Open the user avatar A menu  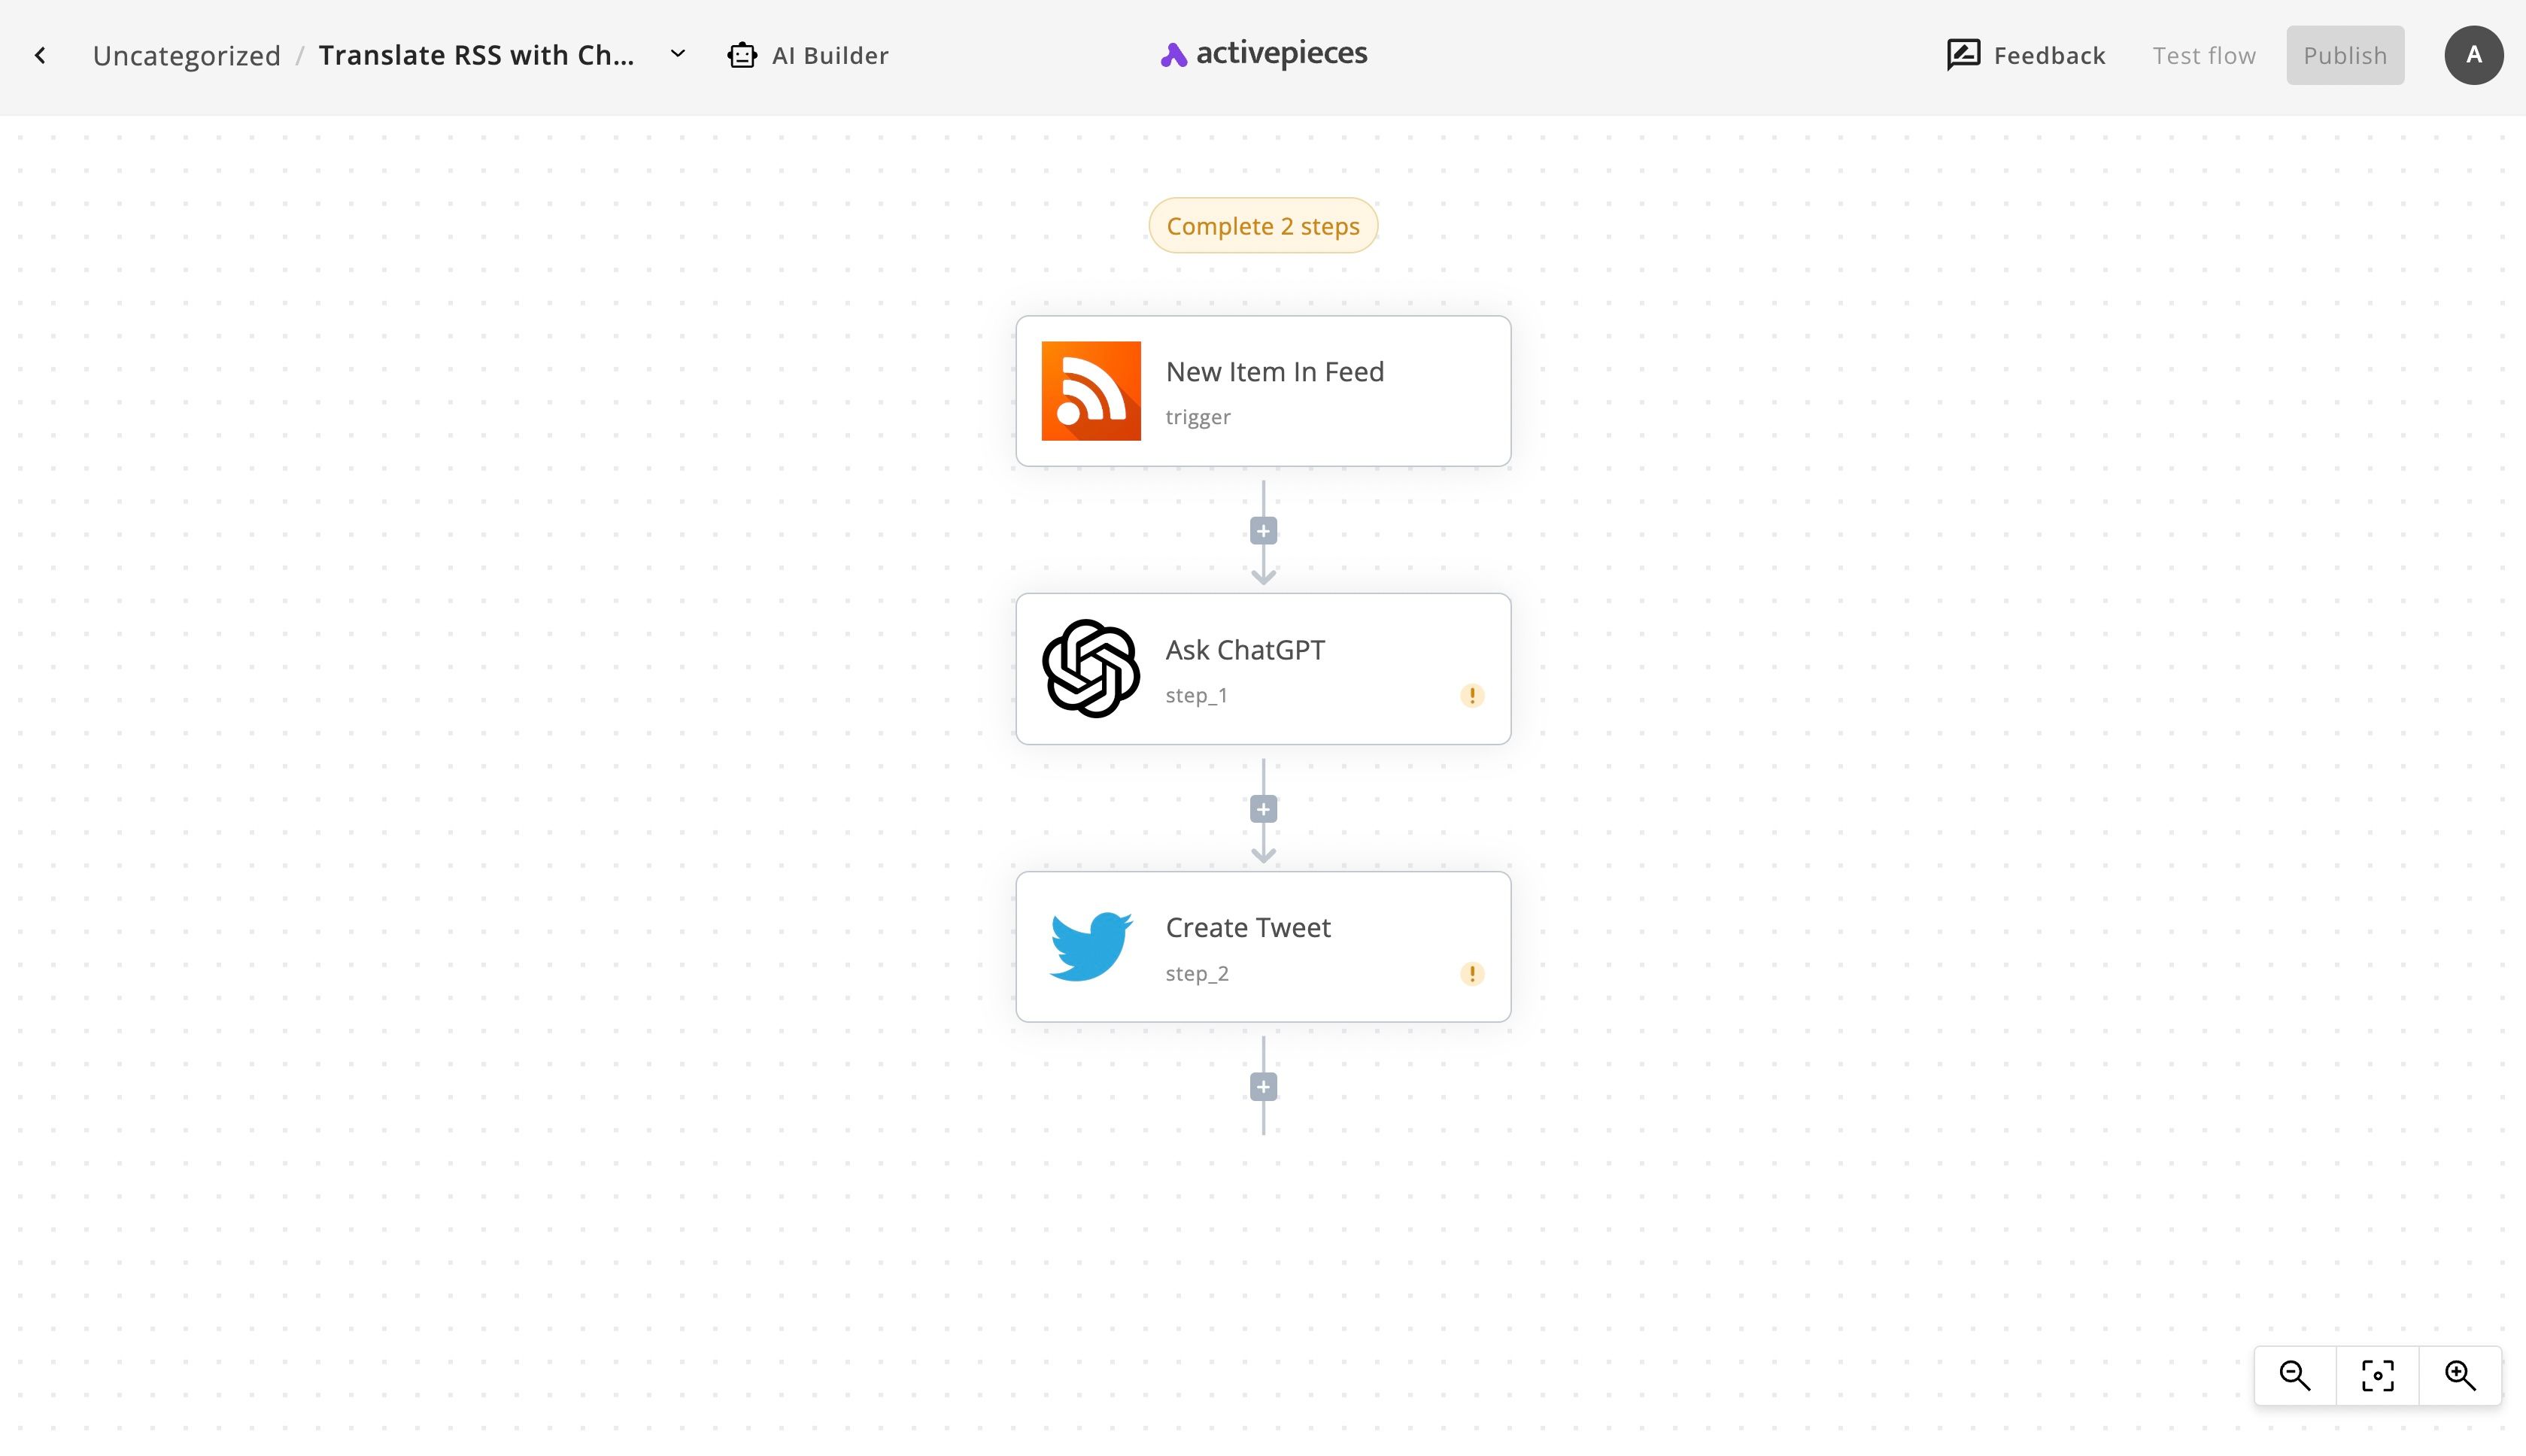[2473, 55]
